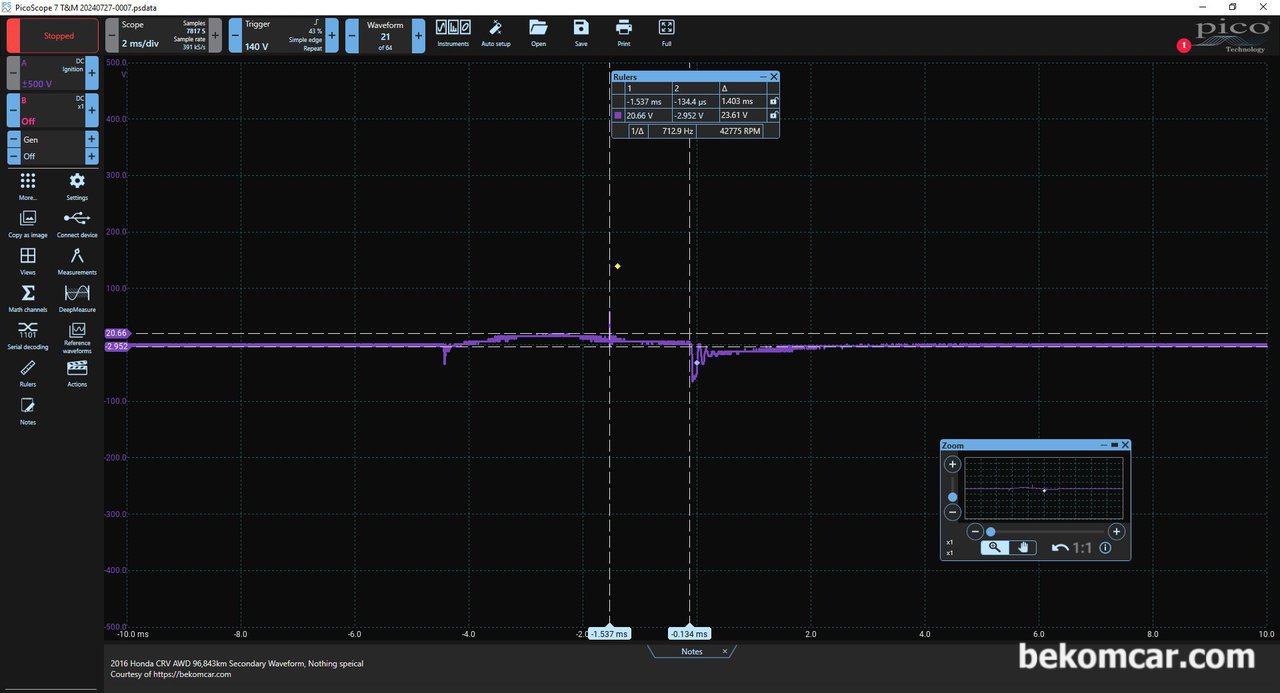Increase timebase with Scope plus
This screenshot has height=693, width=1280.
pos(215,36)
